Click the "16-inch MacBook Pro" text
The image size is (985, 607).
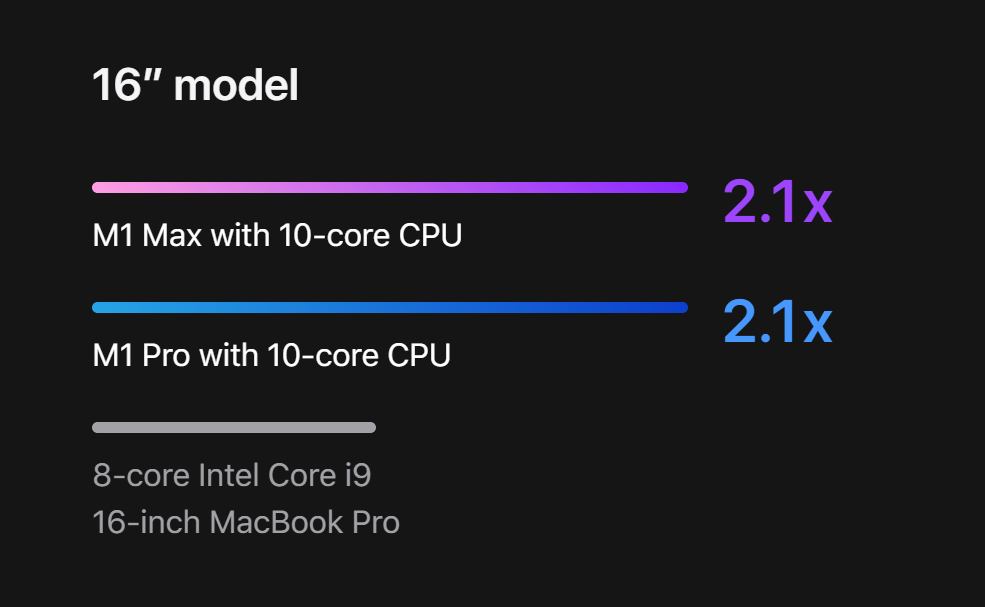click(246, 522)
